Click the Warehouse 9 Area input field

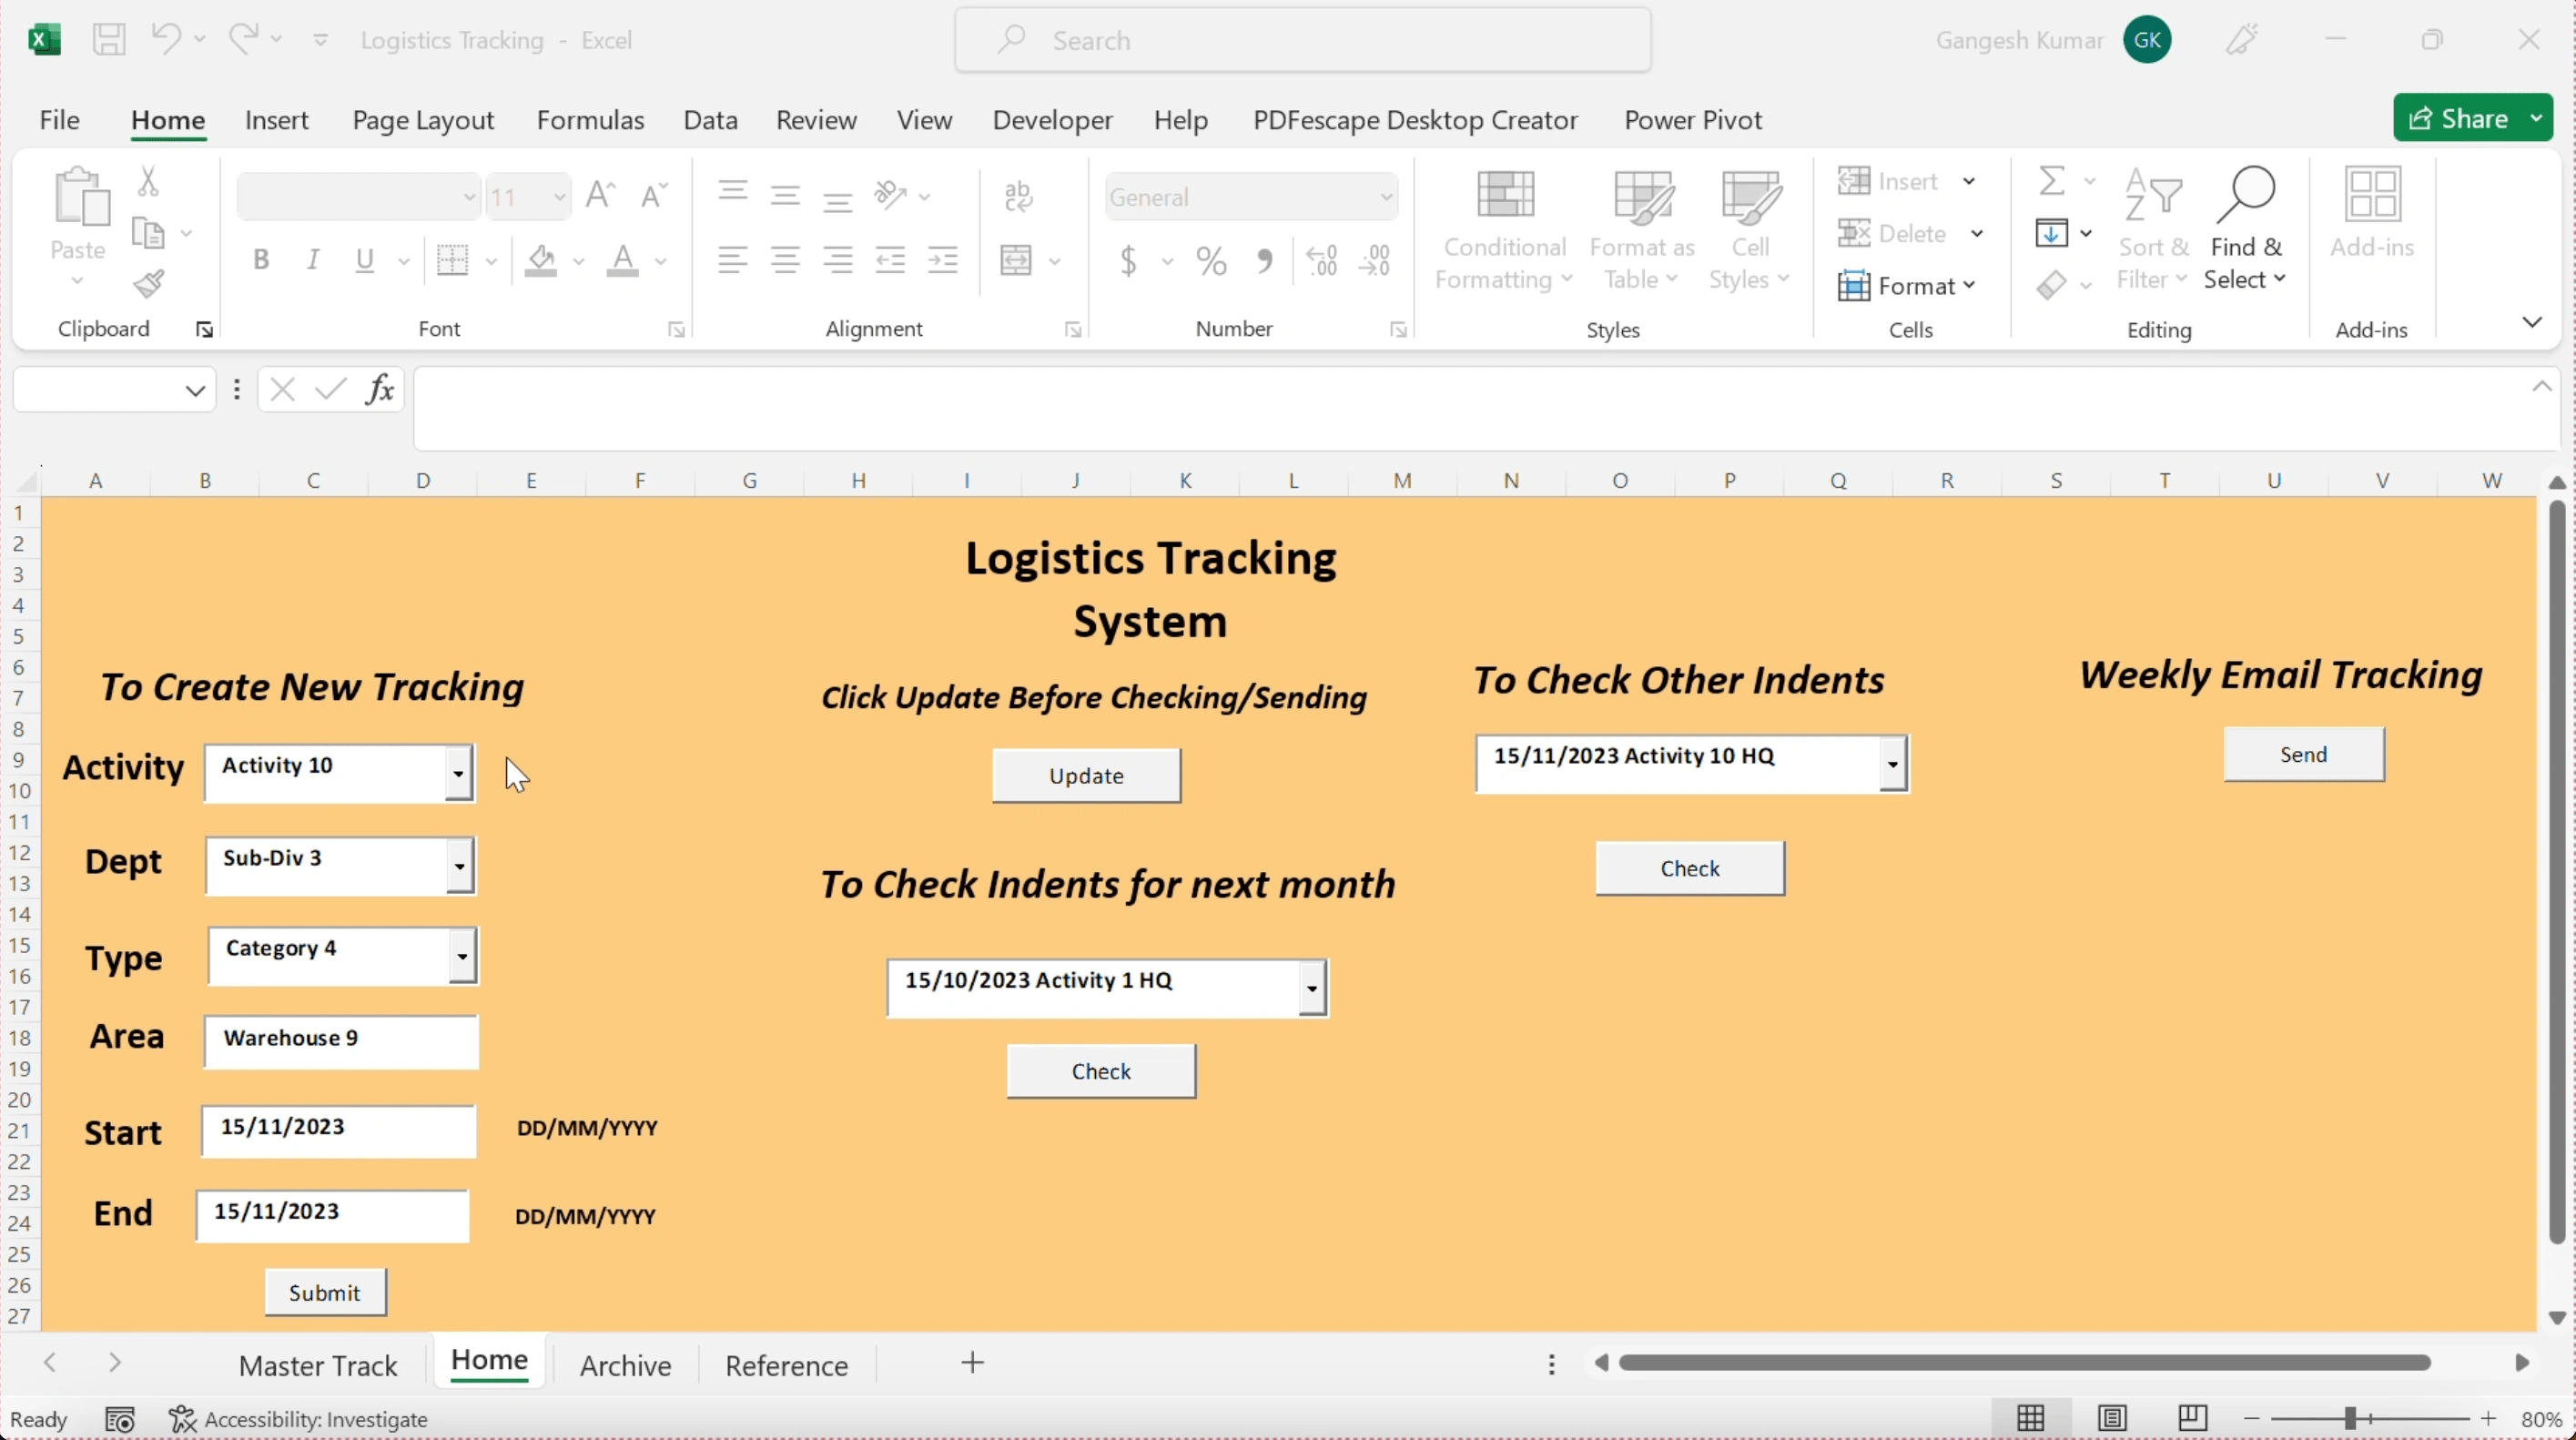[x=341, y=1040]
